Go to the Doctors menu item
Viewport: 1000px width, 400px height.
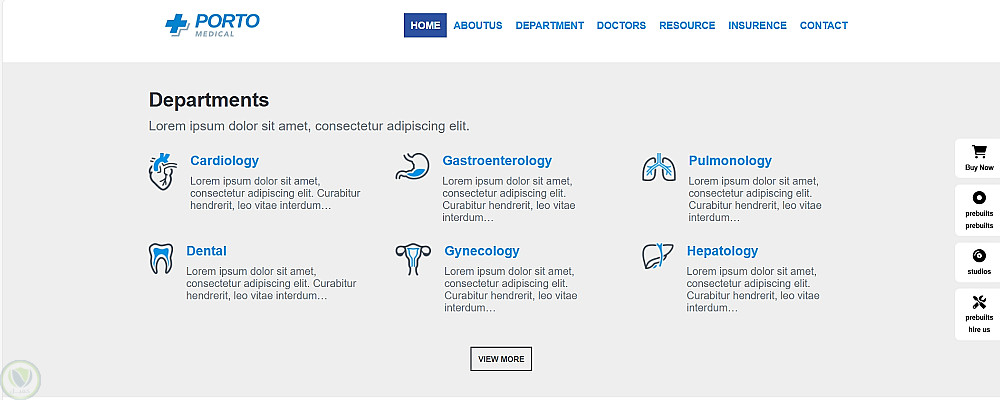tap(621, 26)
